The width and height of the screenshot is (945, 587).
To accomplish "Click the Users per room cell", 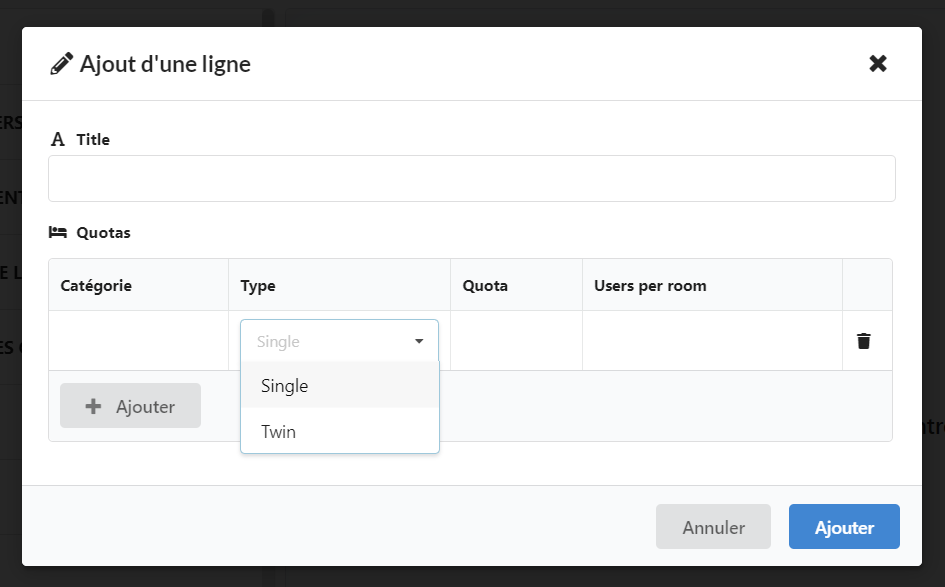I will tap(712, 341).
